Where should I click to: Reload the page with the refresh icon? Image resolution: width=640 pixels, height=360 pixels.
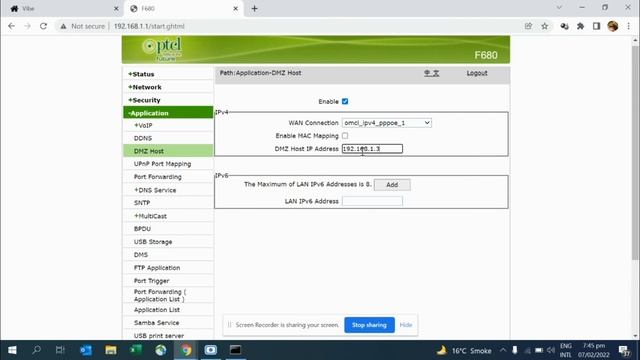coord(43,26)
